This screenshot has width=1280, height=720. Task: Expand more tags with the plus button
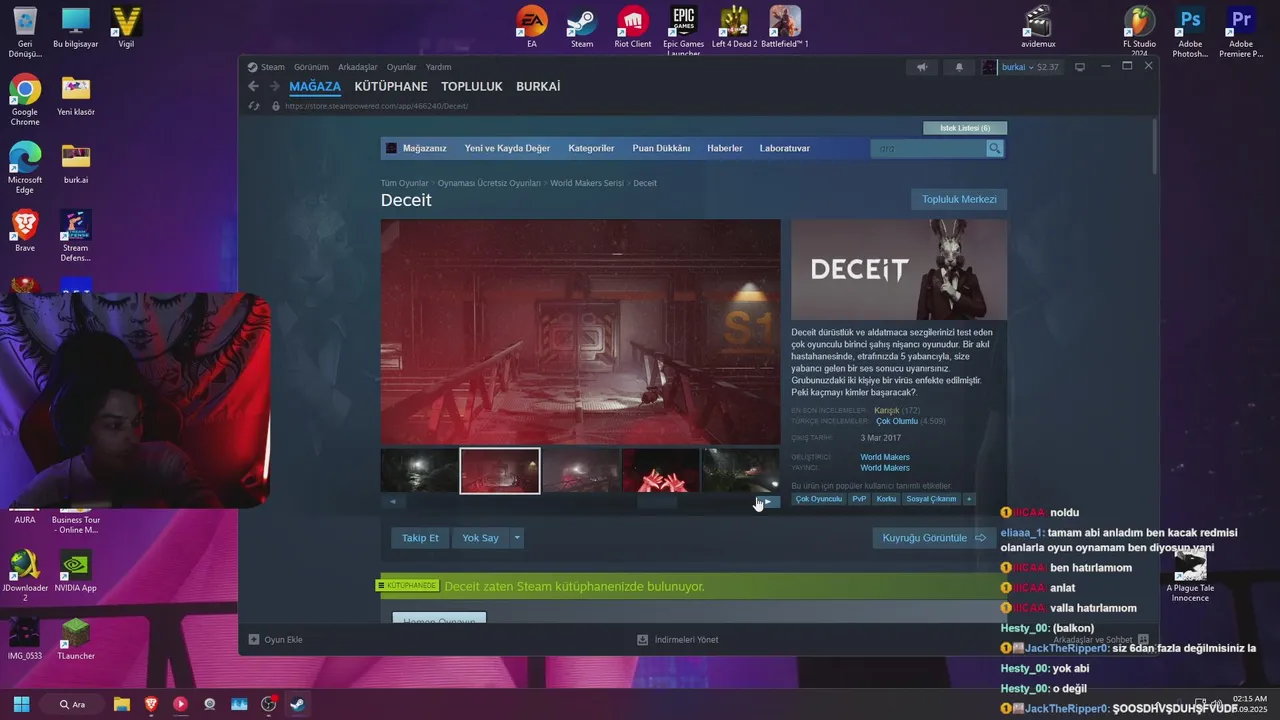click(x=968, y=499)
